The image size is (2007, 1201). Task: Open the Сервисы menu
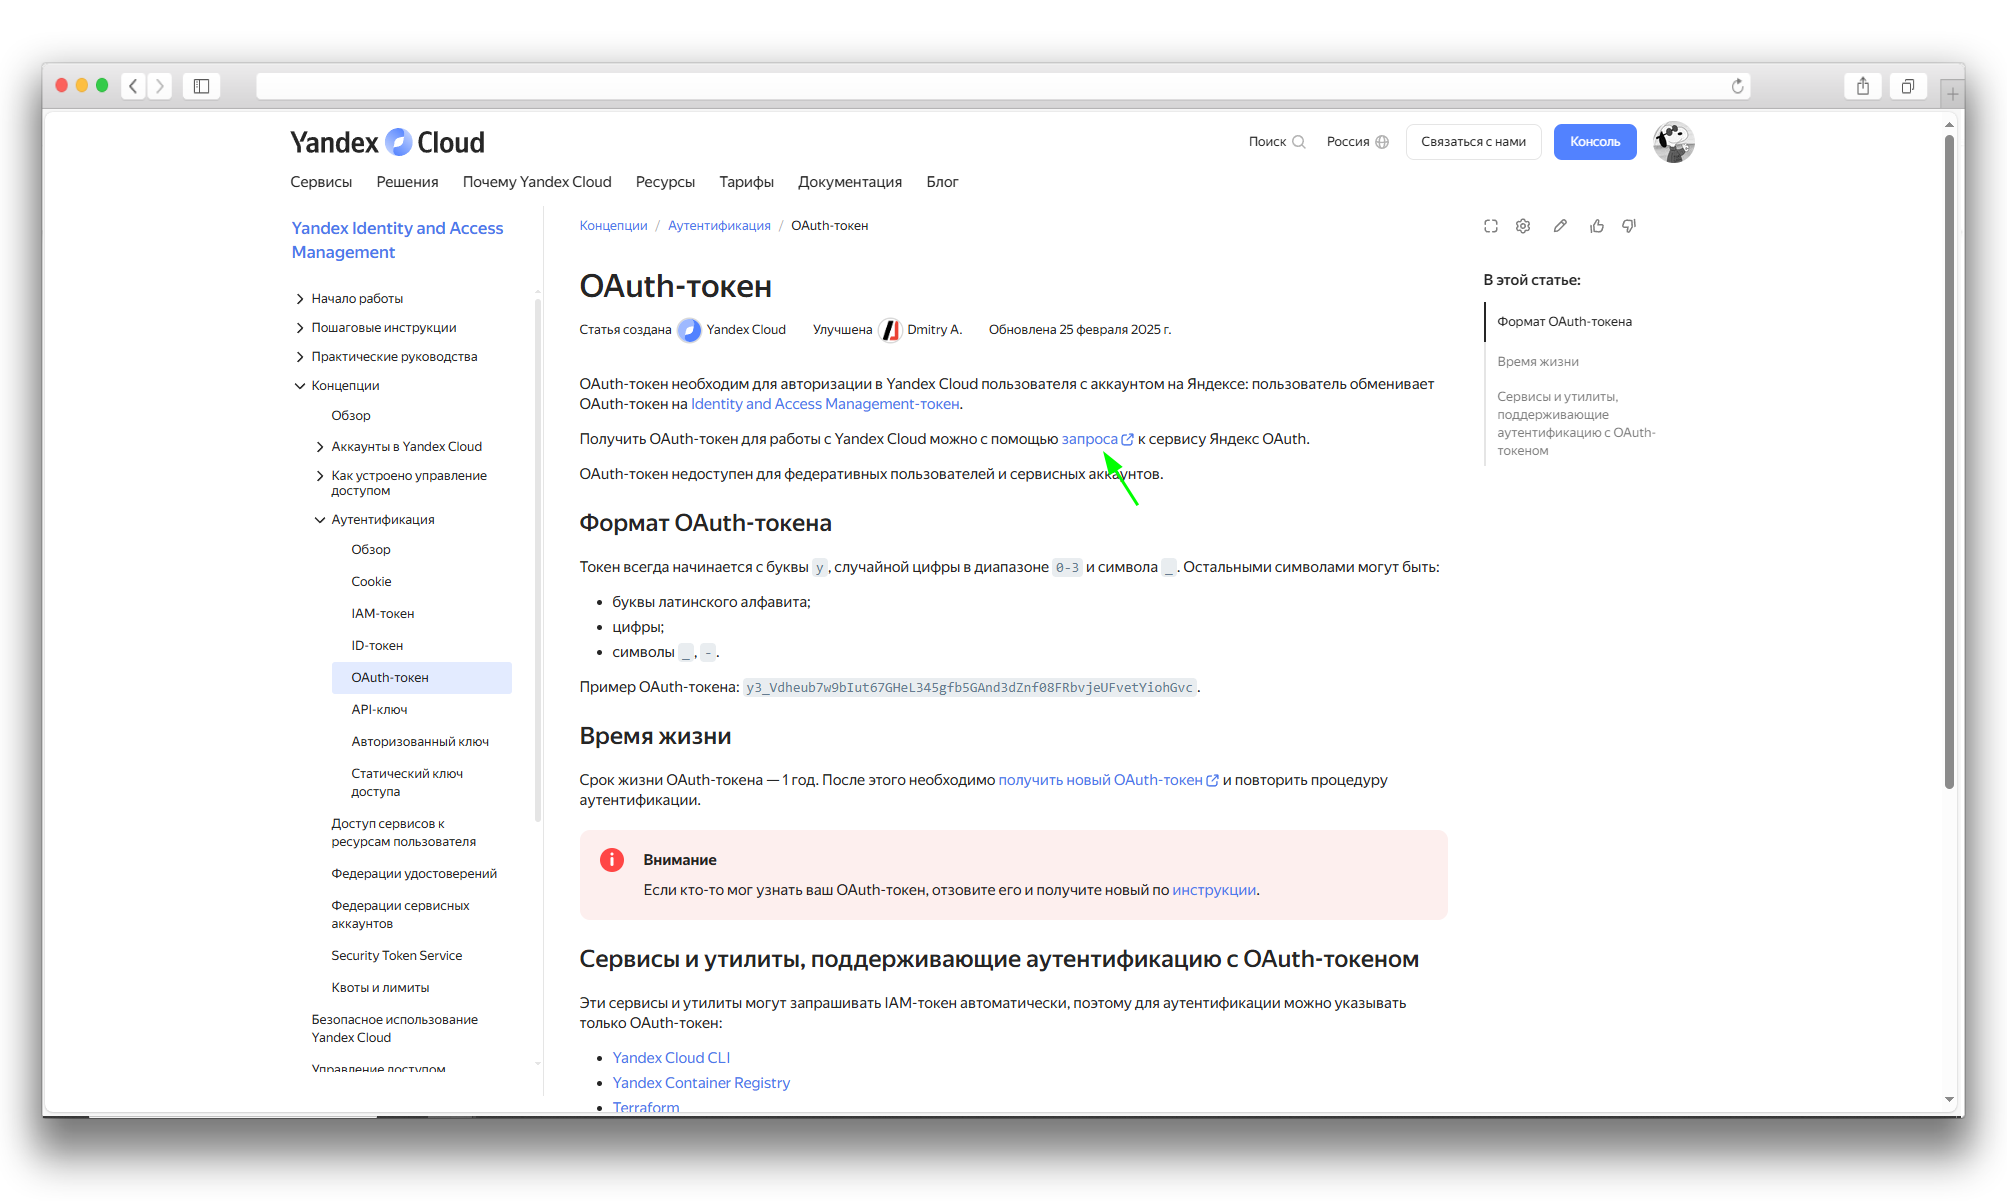[321, 182]
